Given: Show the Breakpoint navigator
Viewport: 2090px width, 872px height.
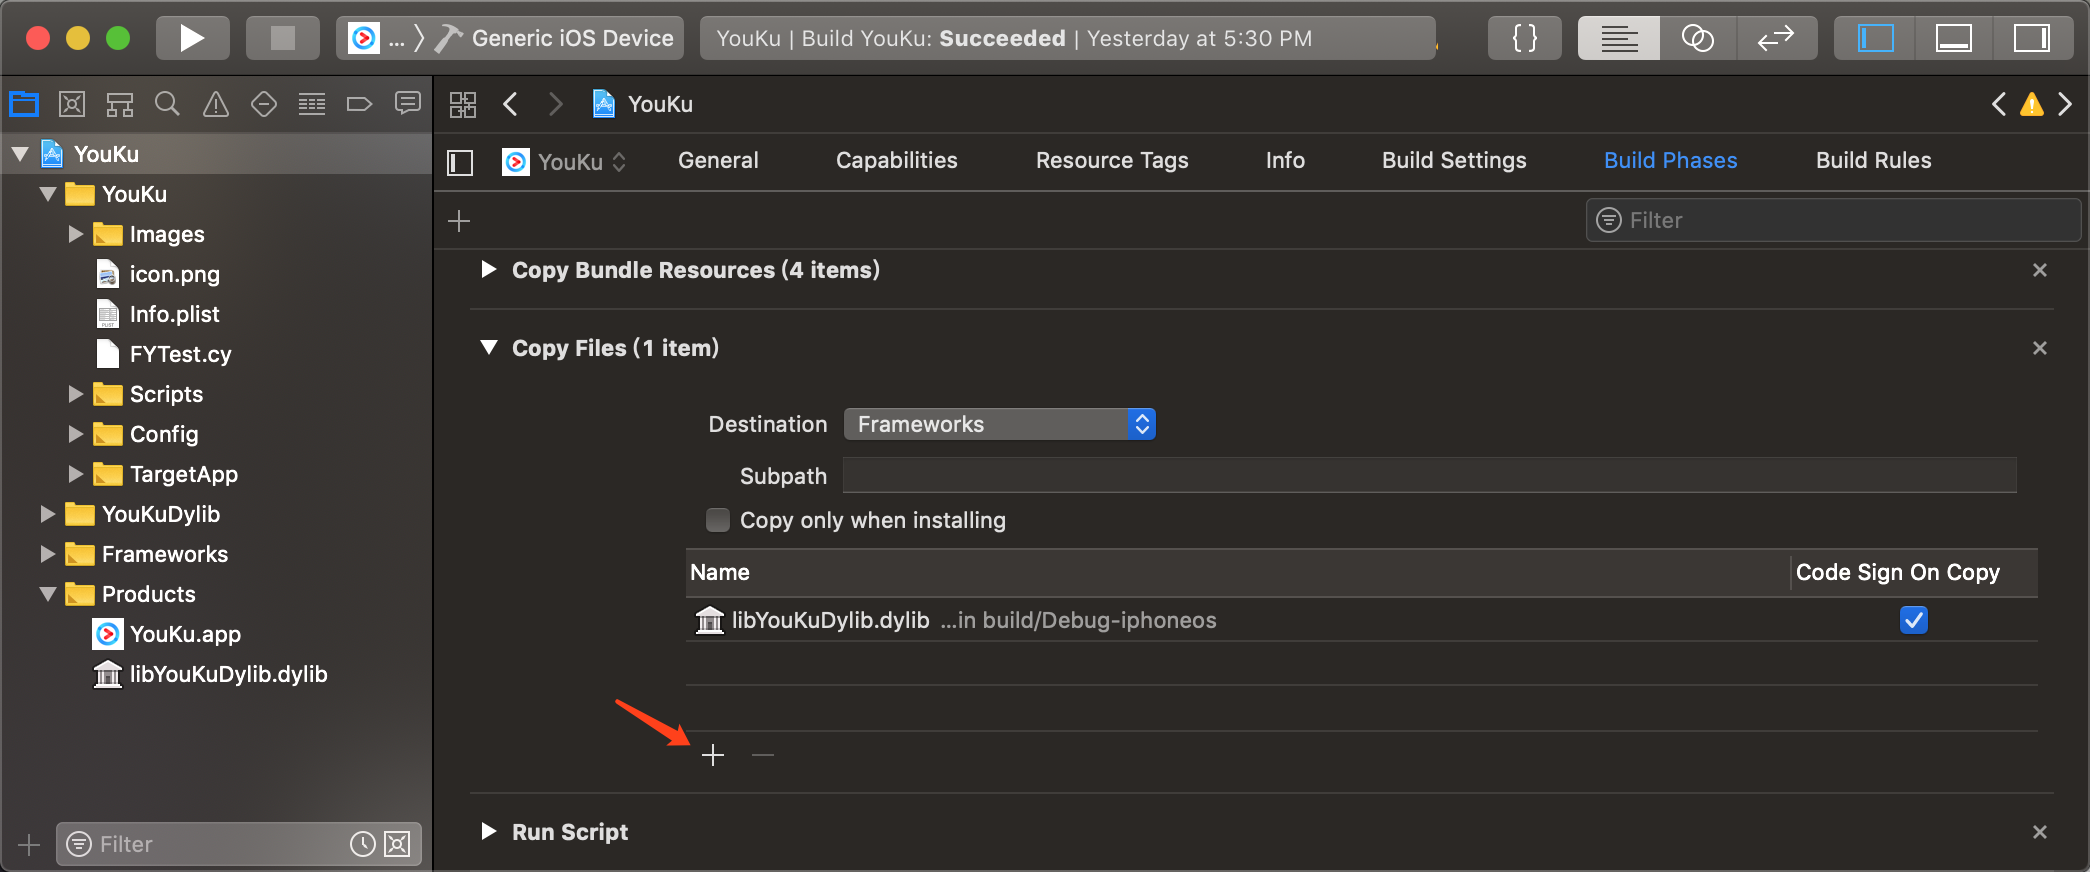Looking at the screenshot, I should tap(359, 104).
